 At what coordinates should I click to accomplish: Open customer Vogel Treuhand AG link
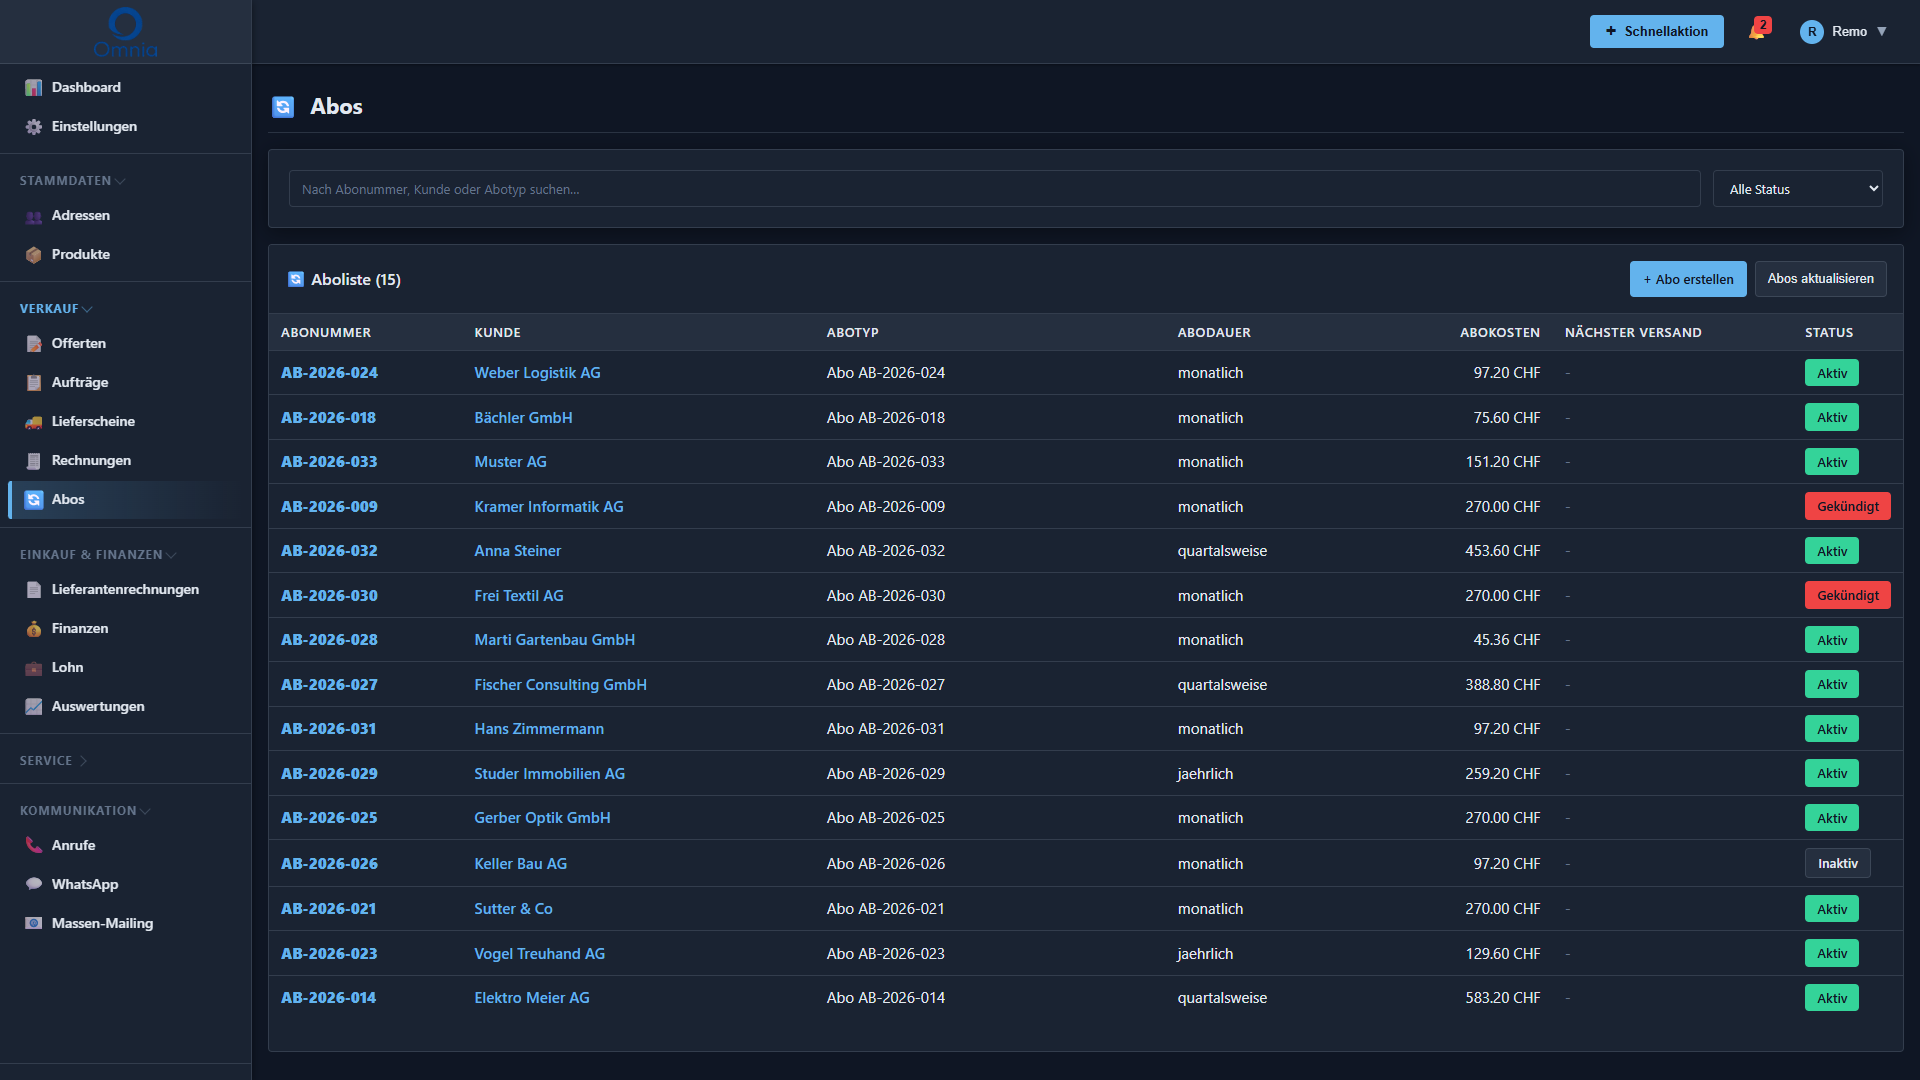pyautogui.click(x=539, y=954)
